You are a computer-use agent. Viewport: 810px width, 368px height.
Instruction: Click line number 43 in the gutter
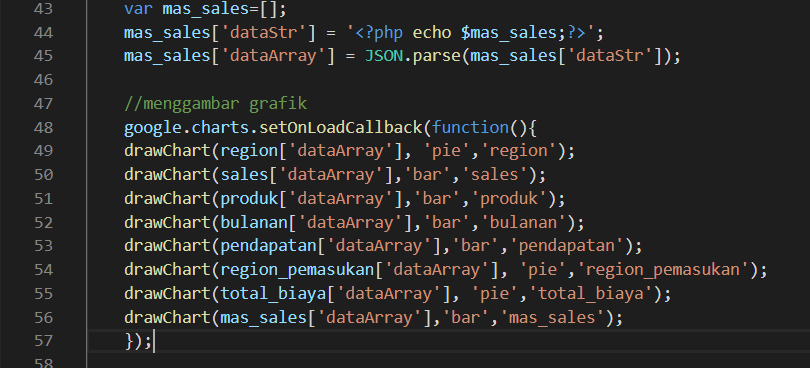point(43,9)
